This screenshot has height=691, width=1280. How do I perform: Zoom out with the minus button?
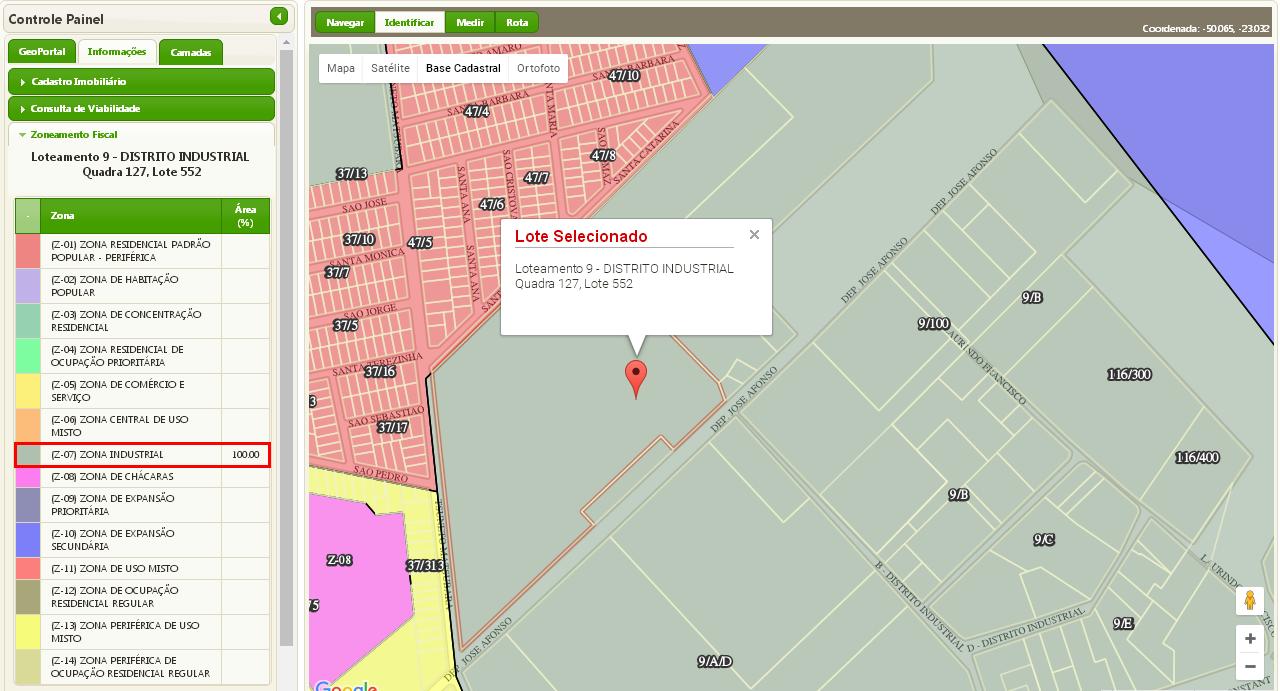click(x=1250, y=666)
